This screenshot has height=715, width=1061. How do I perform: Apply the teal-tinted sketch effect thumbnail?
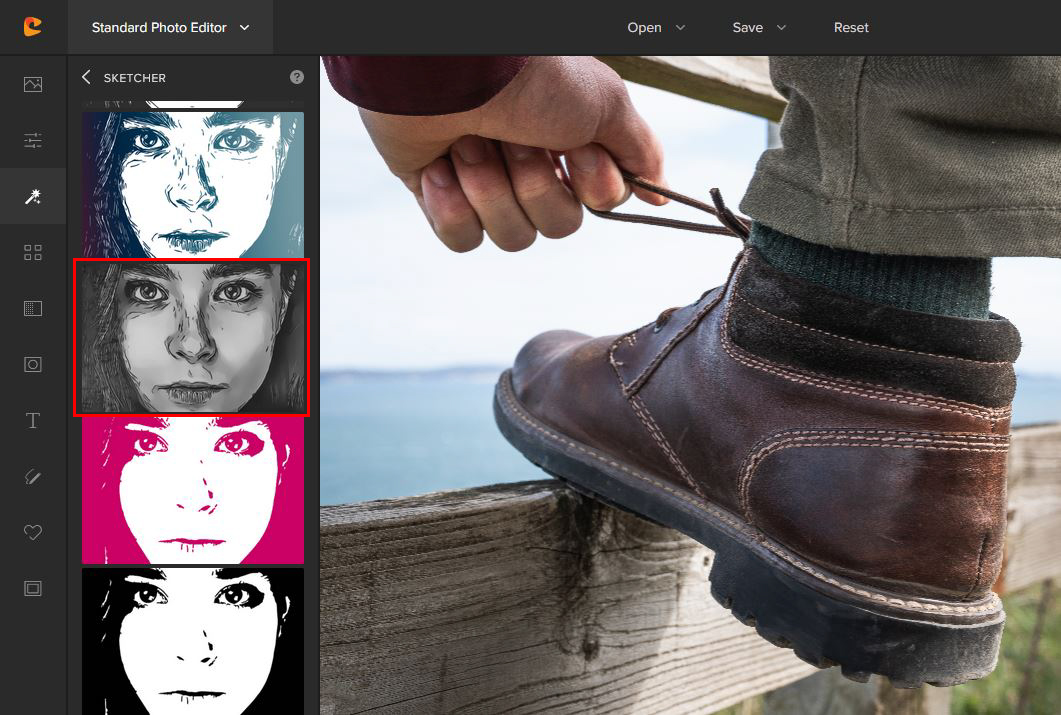point(193,184)
